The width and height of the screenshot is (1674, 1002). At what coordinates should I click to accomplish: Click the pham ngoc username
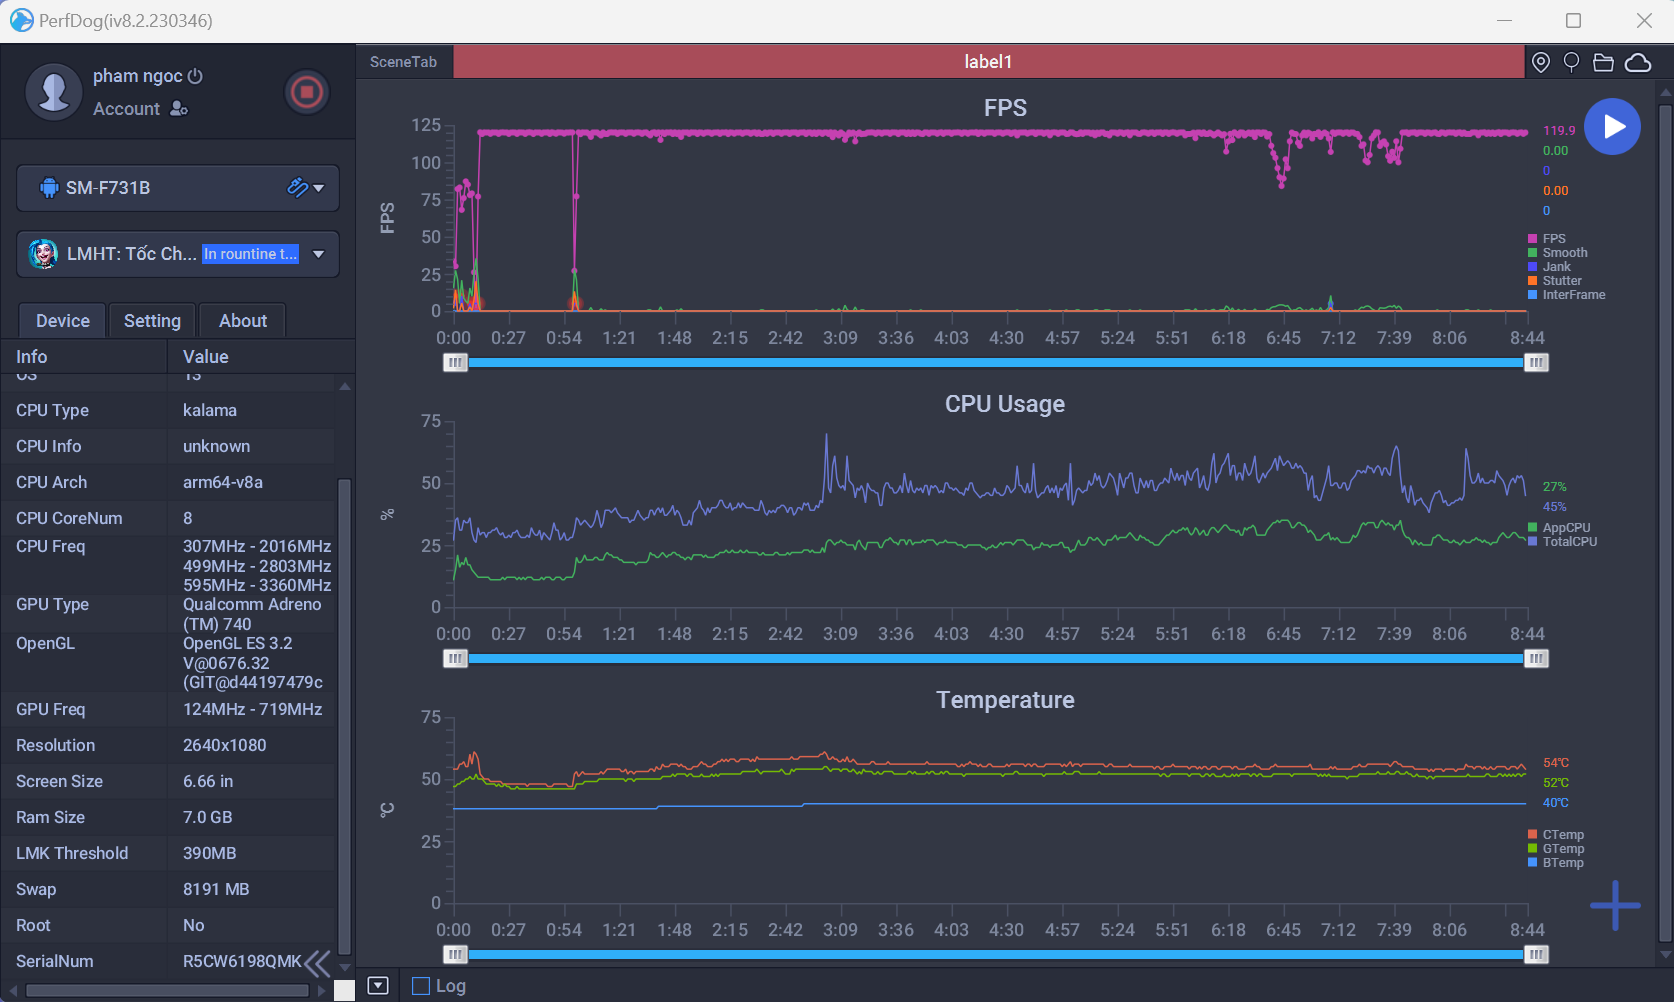(x=138, y=76)
